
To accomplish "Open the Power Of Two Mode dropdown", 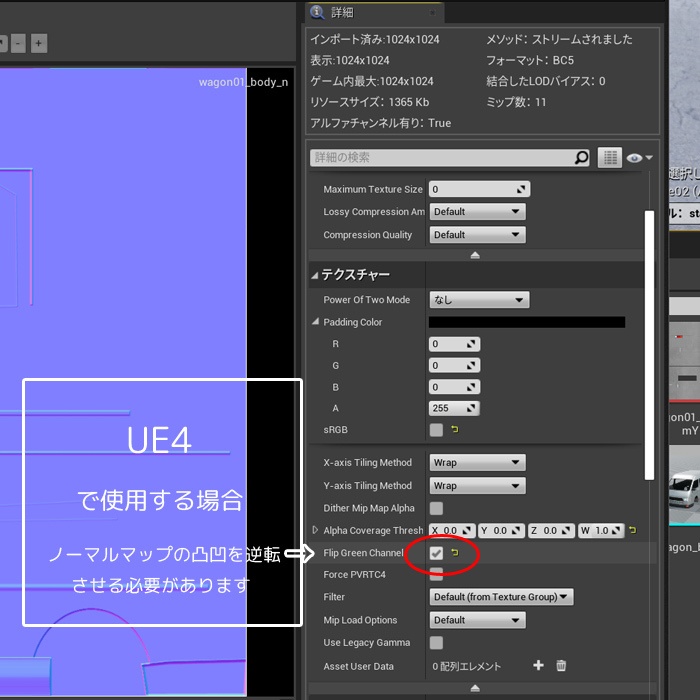I will (x=479, y=300).
